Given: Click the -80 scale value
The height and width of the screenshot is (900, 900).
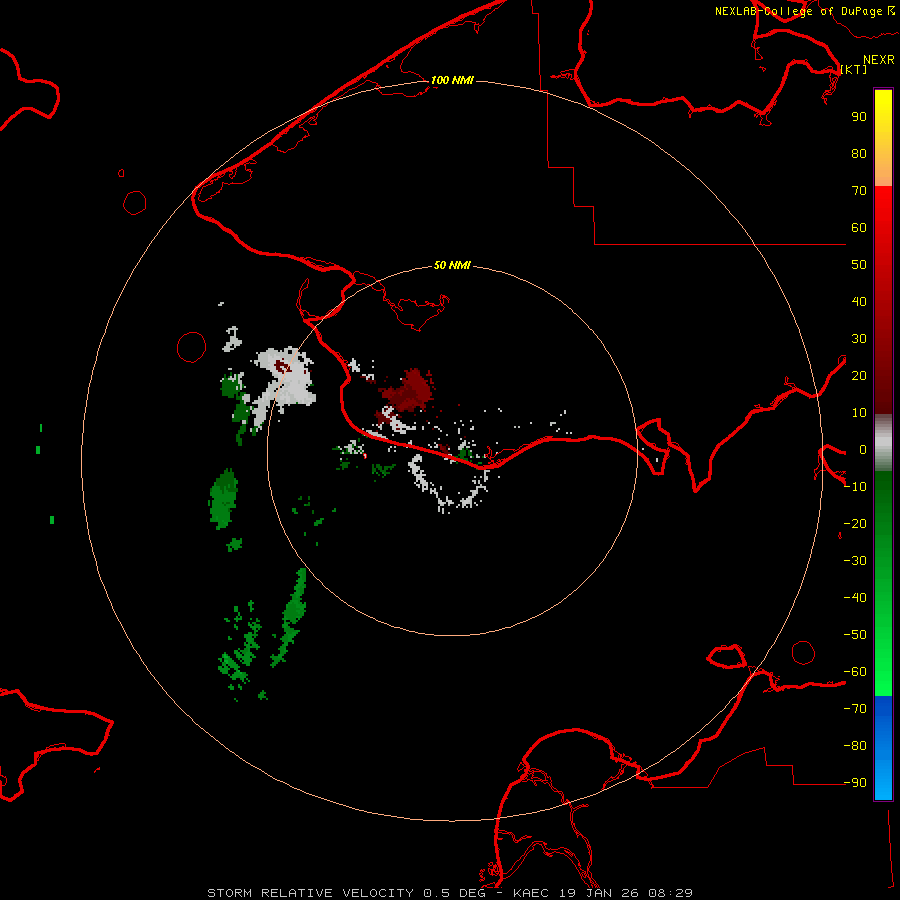Looking at the screenshot, I should pyautogui.click(x=855, y=746).
